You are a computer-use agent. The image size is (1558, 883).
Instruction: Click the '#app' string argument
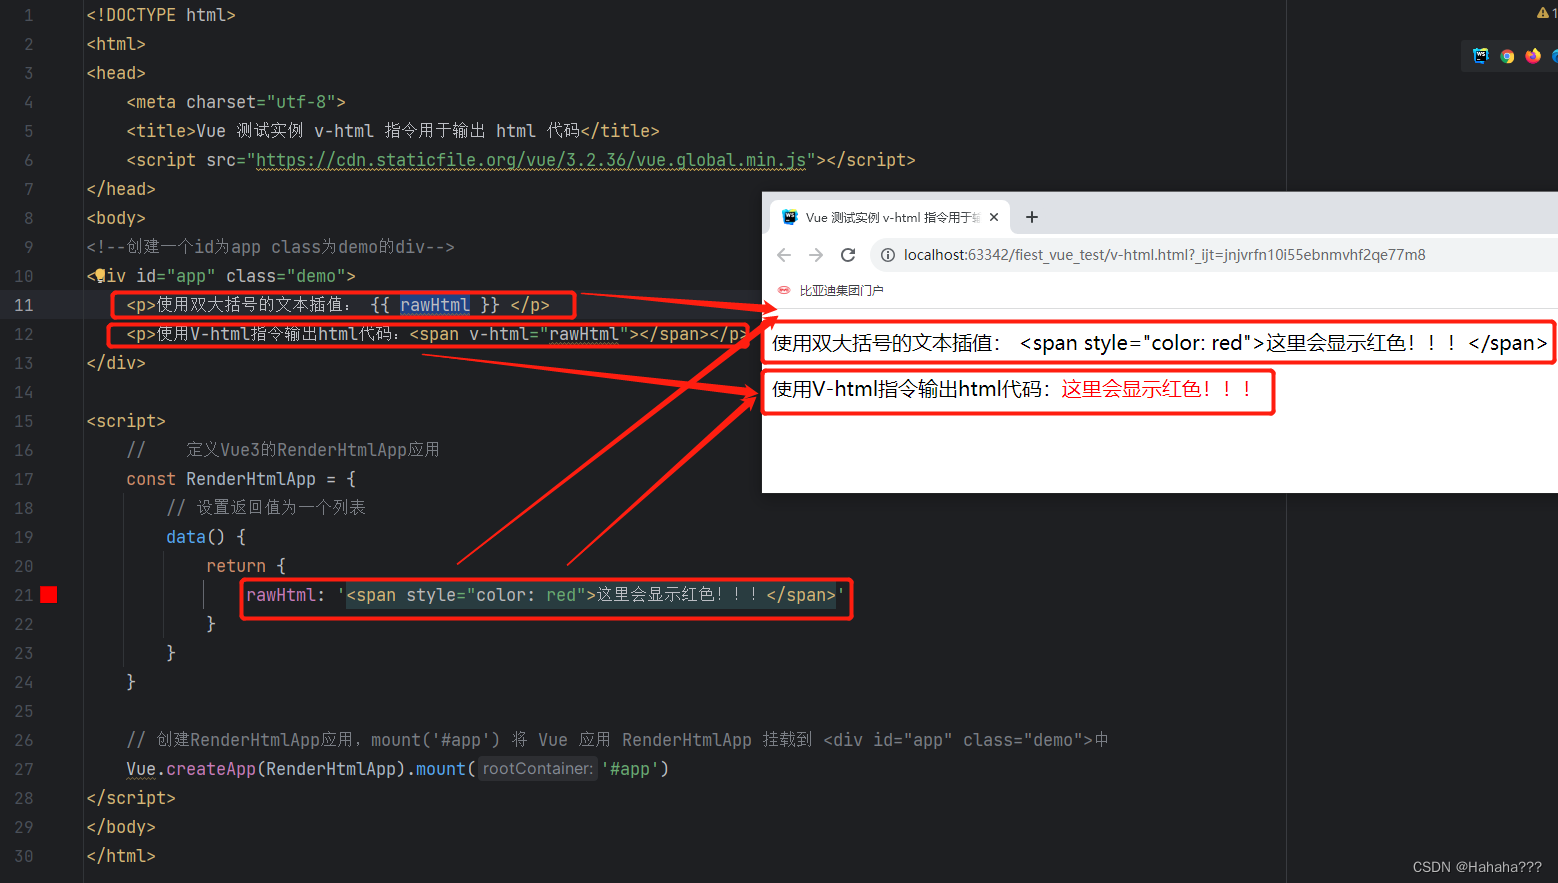630,769
